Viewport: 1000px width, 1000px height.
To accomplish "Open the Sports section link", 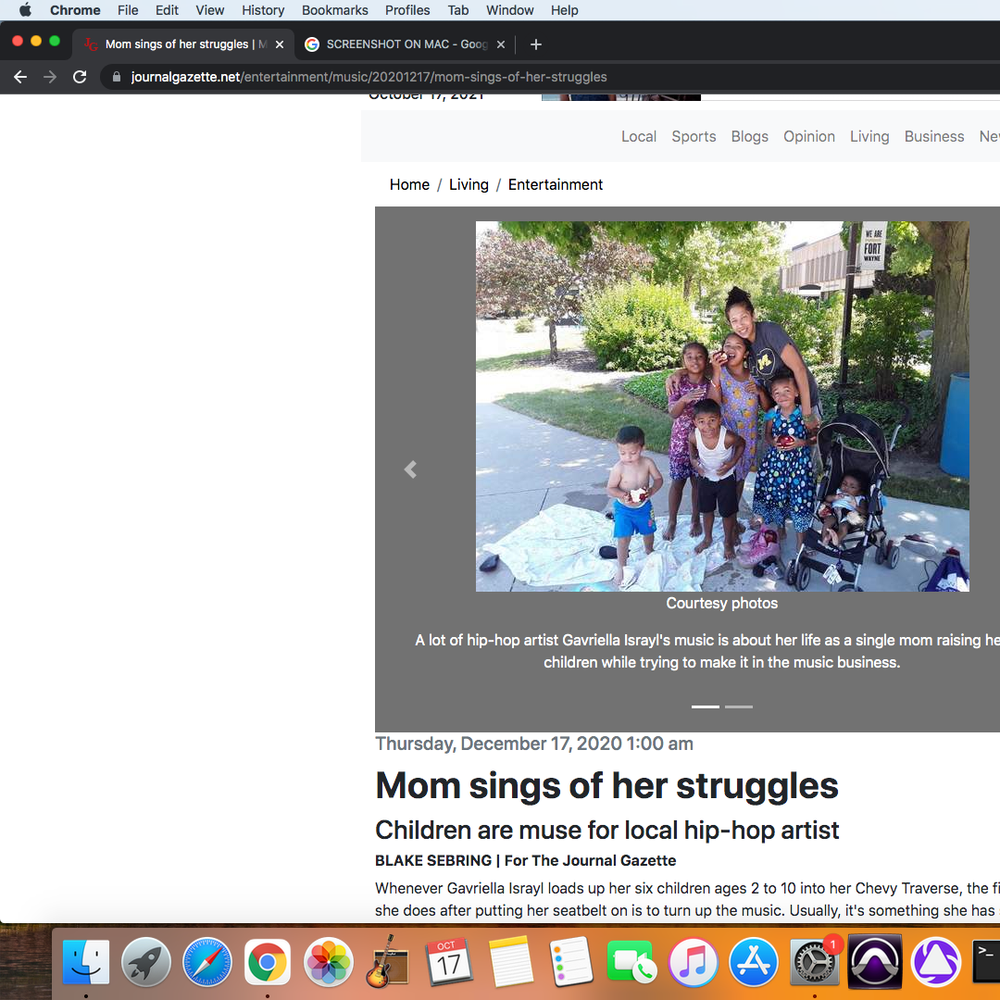I will coord(693,136).
